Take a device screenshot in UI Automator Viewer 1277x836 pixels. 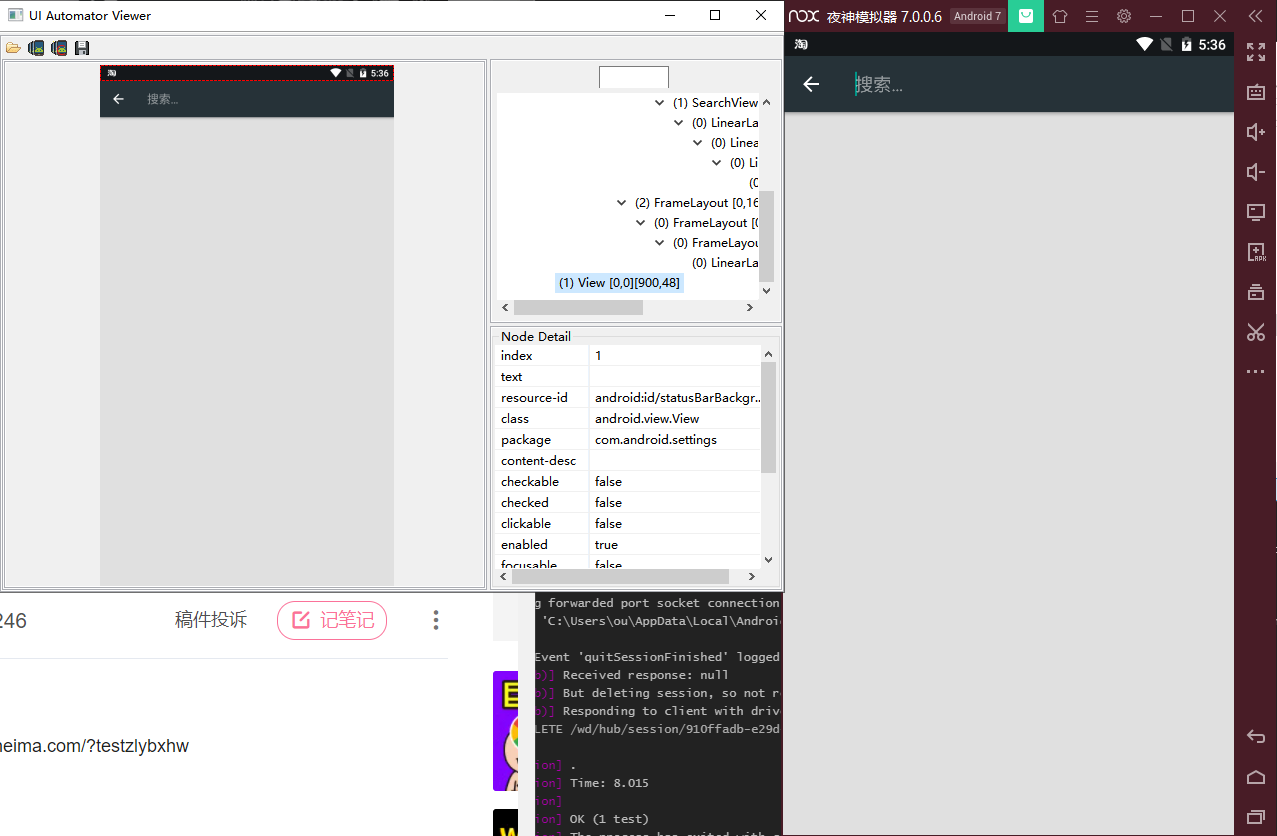pyautogui.click(x=36, y=47)
